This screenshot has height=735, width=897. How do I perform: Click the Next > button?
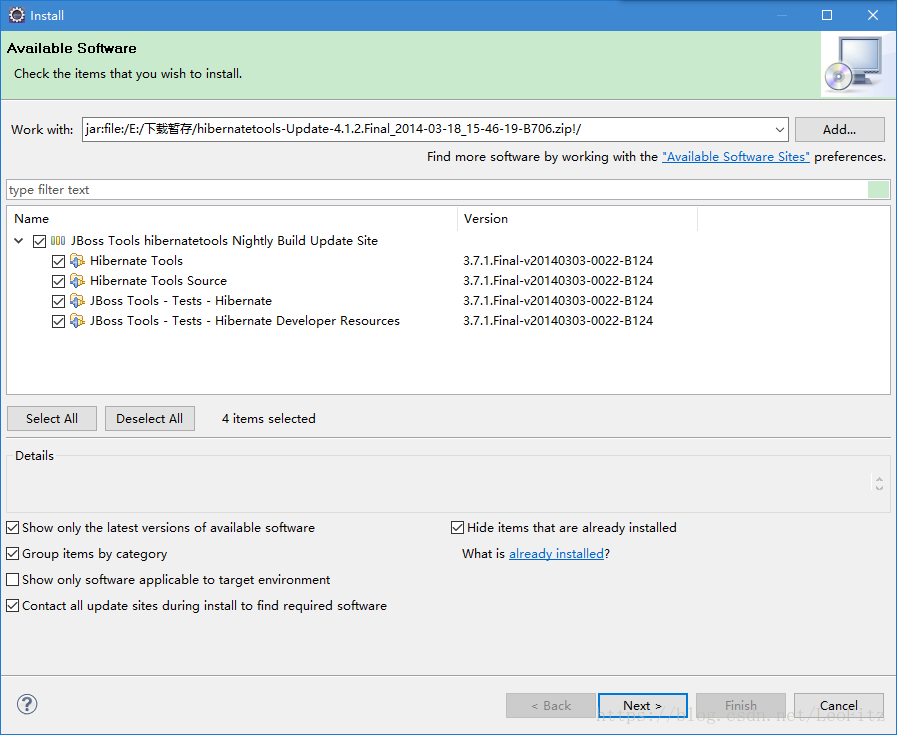pos(642,705)
